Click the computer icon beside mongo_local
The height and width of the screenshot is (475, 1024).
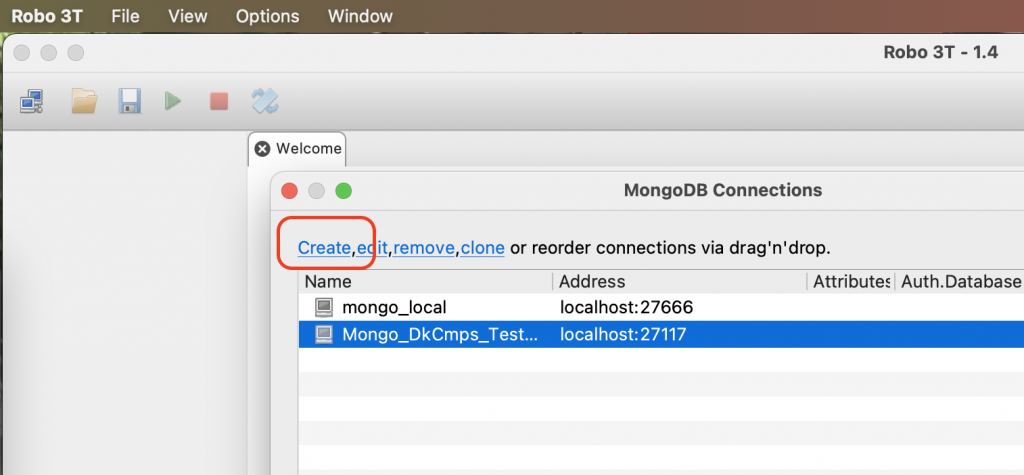(x=323, y=307)
